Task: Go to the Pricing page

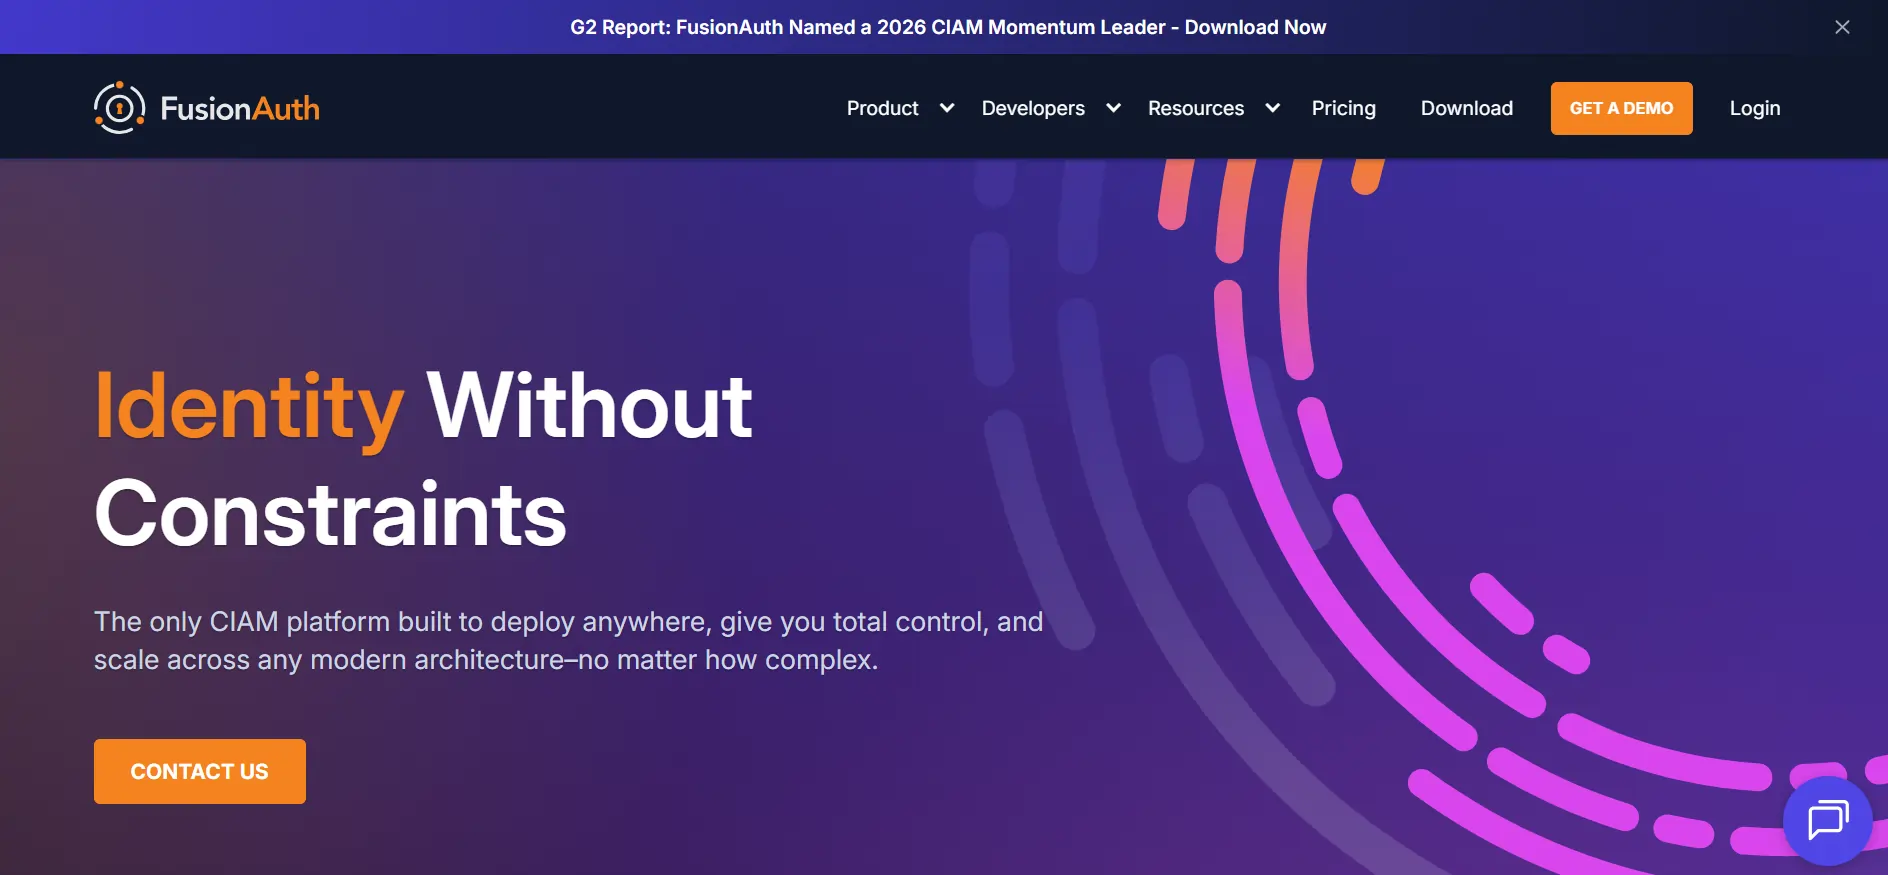Action: (x=1344, y=108)
